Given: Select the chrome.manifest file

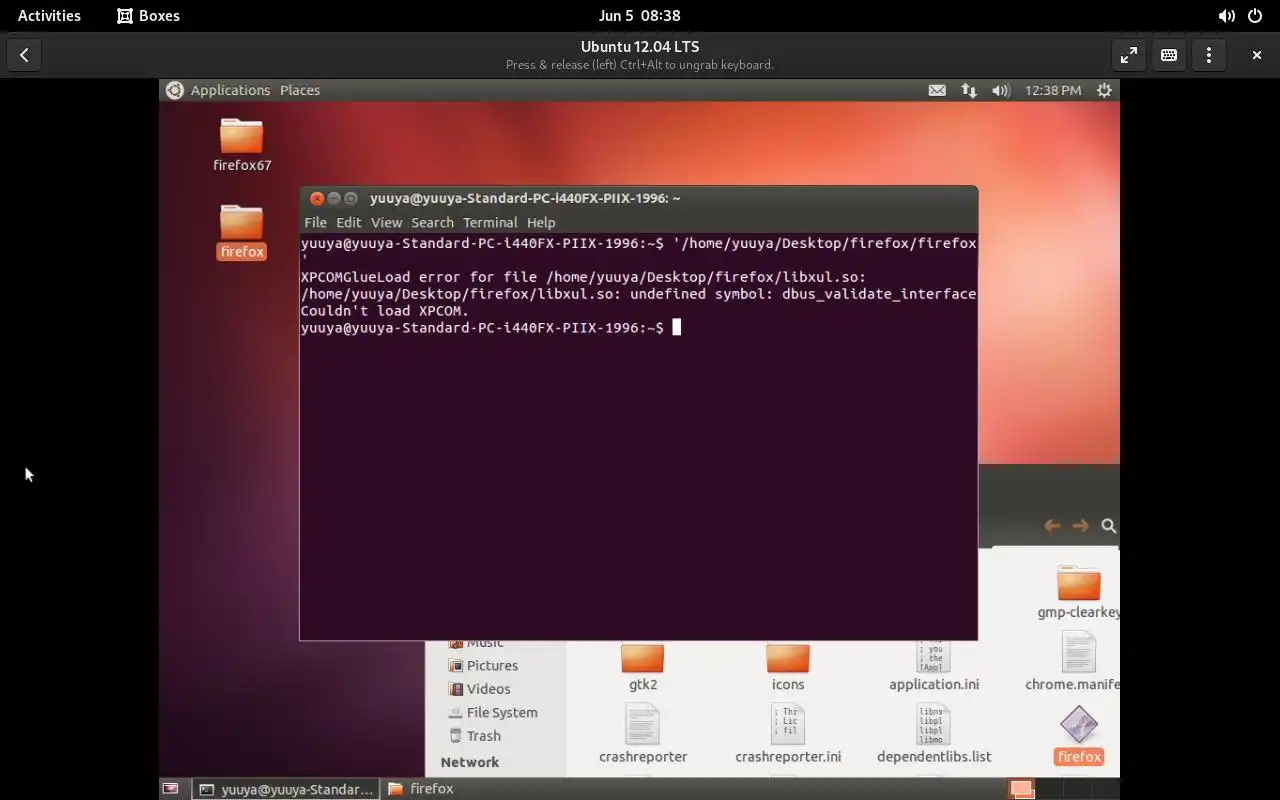Looking at the screenshot, I should click(x=1075, y=662).
